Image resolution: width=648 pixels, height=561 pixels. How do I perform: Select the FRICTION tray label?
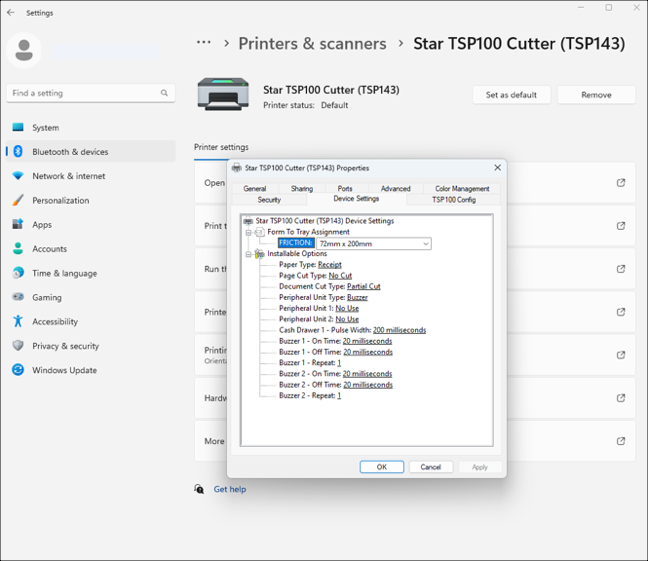coord(296,243)
